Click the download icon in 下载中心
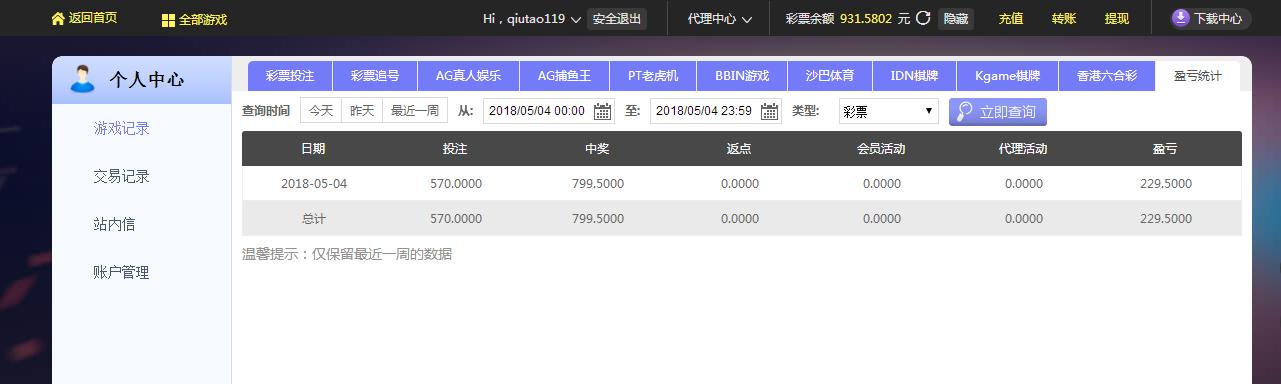The width and height of the screenshot is (1281, 384). (x=1181, y=18)
